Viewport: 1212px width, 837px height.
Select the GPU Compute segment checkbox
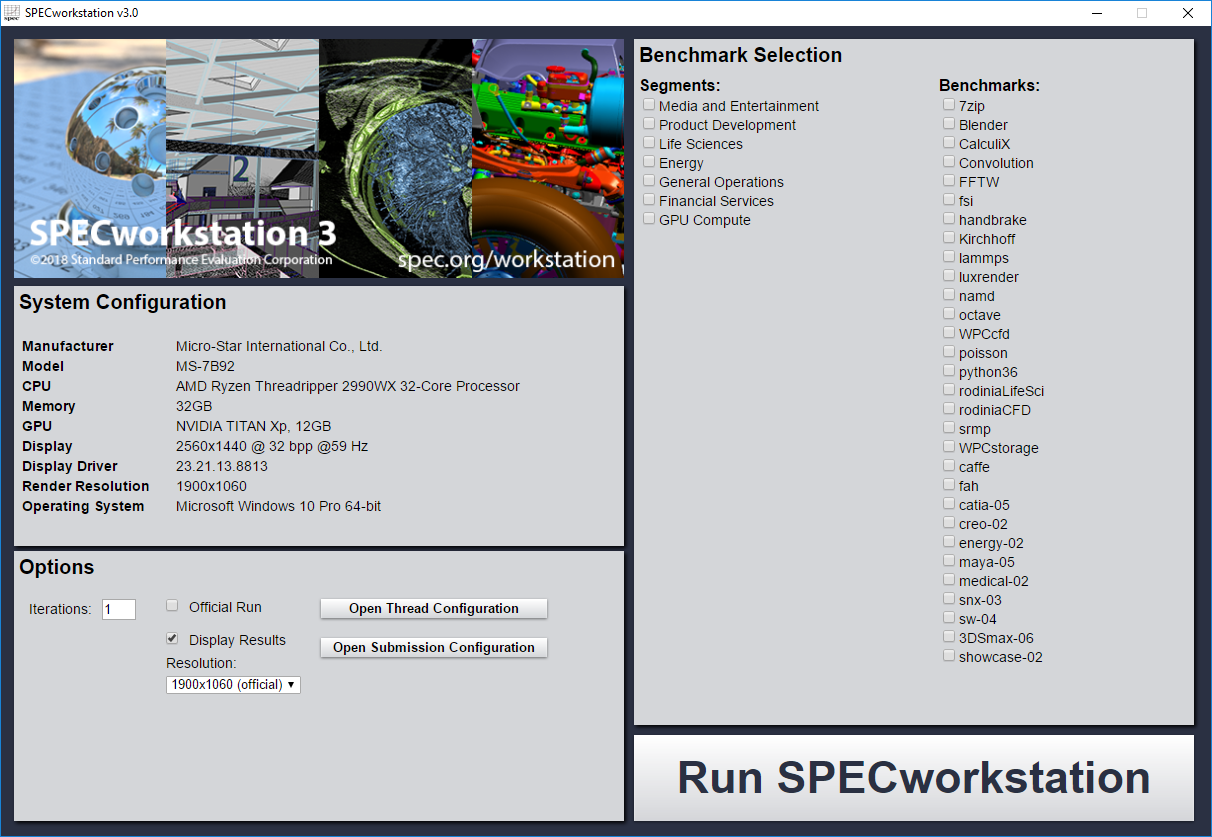(649, 218)
